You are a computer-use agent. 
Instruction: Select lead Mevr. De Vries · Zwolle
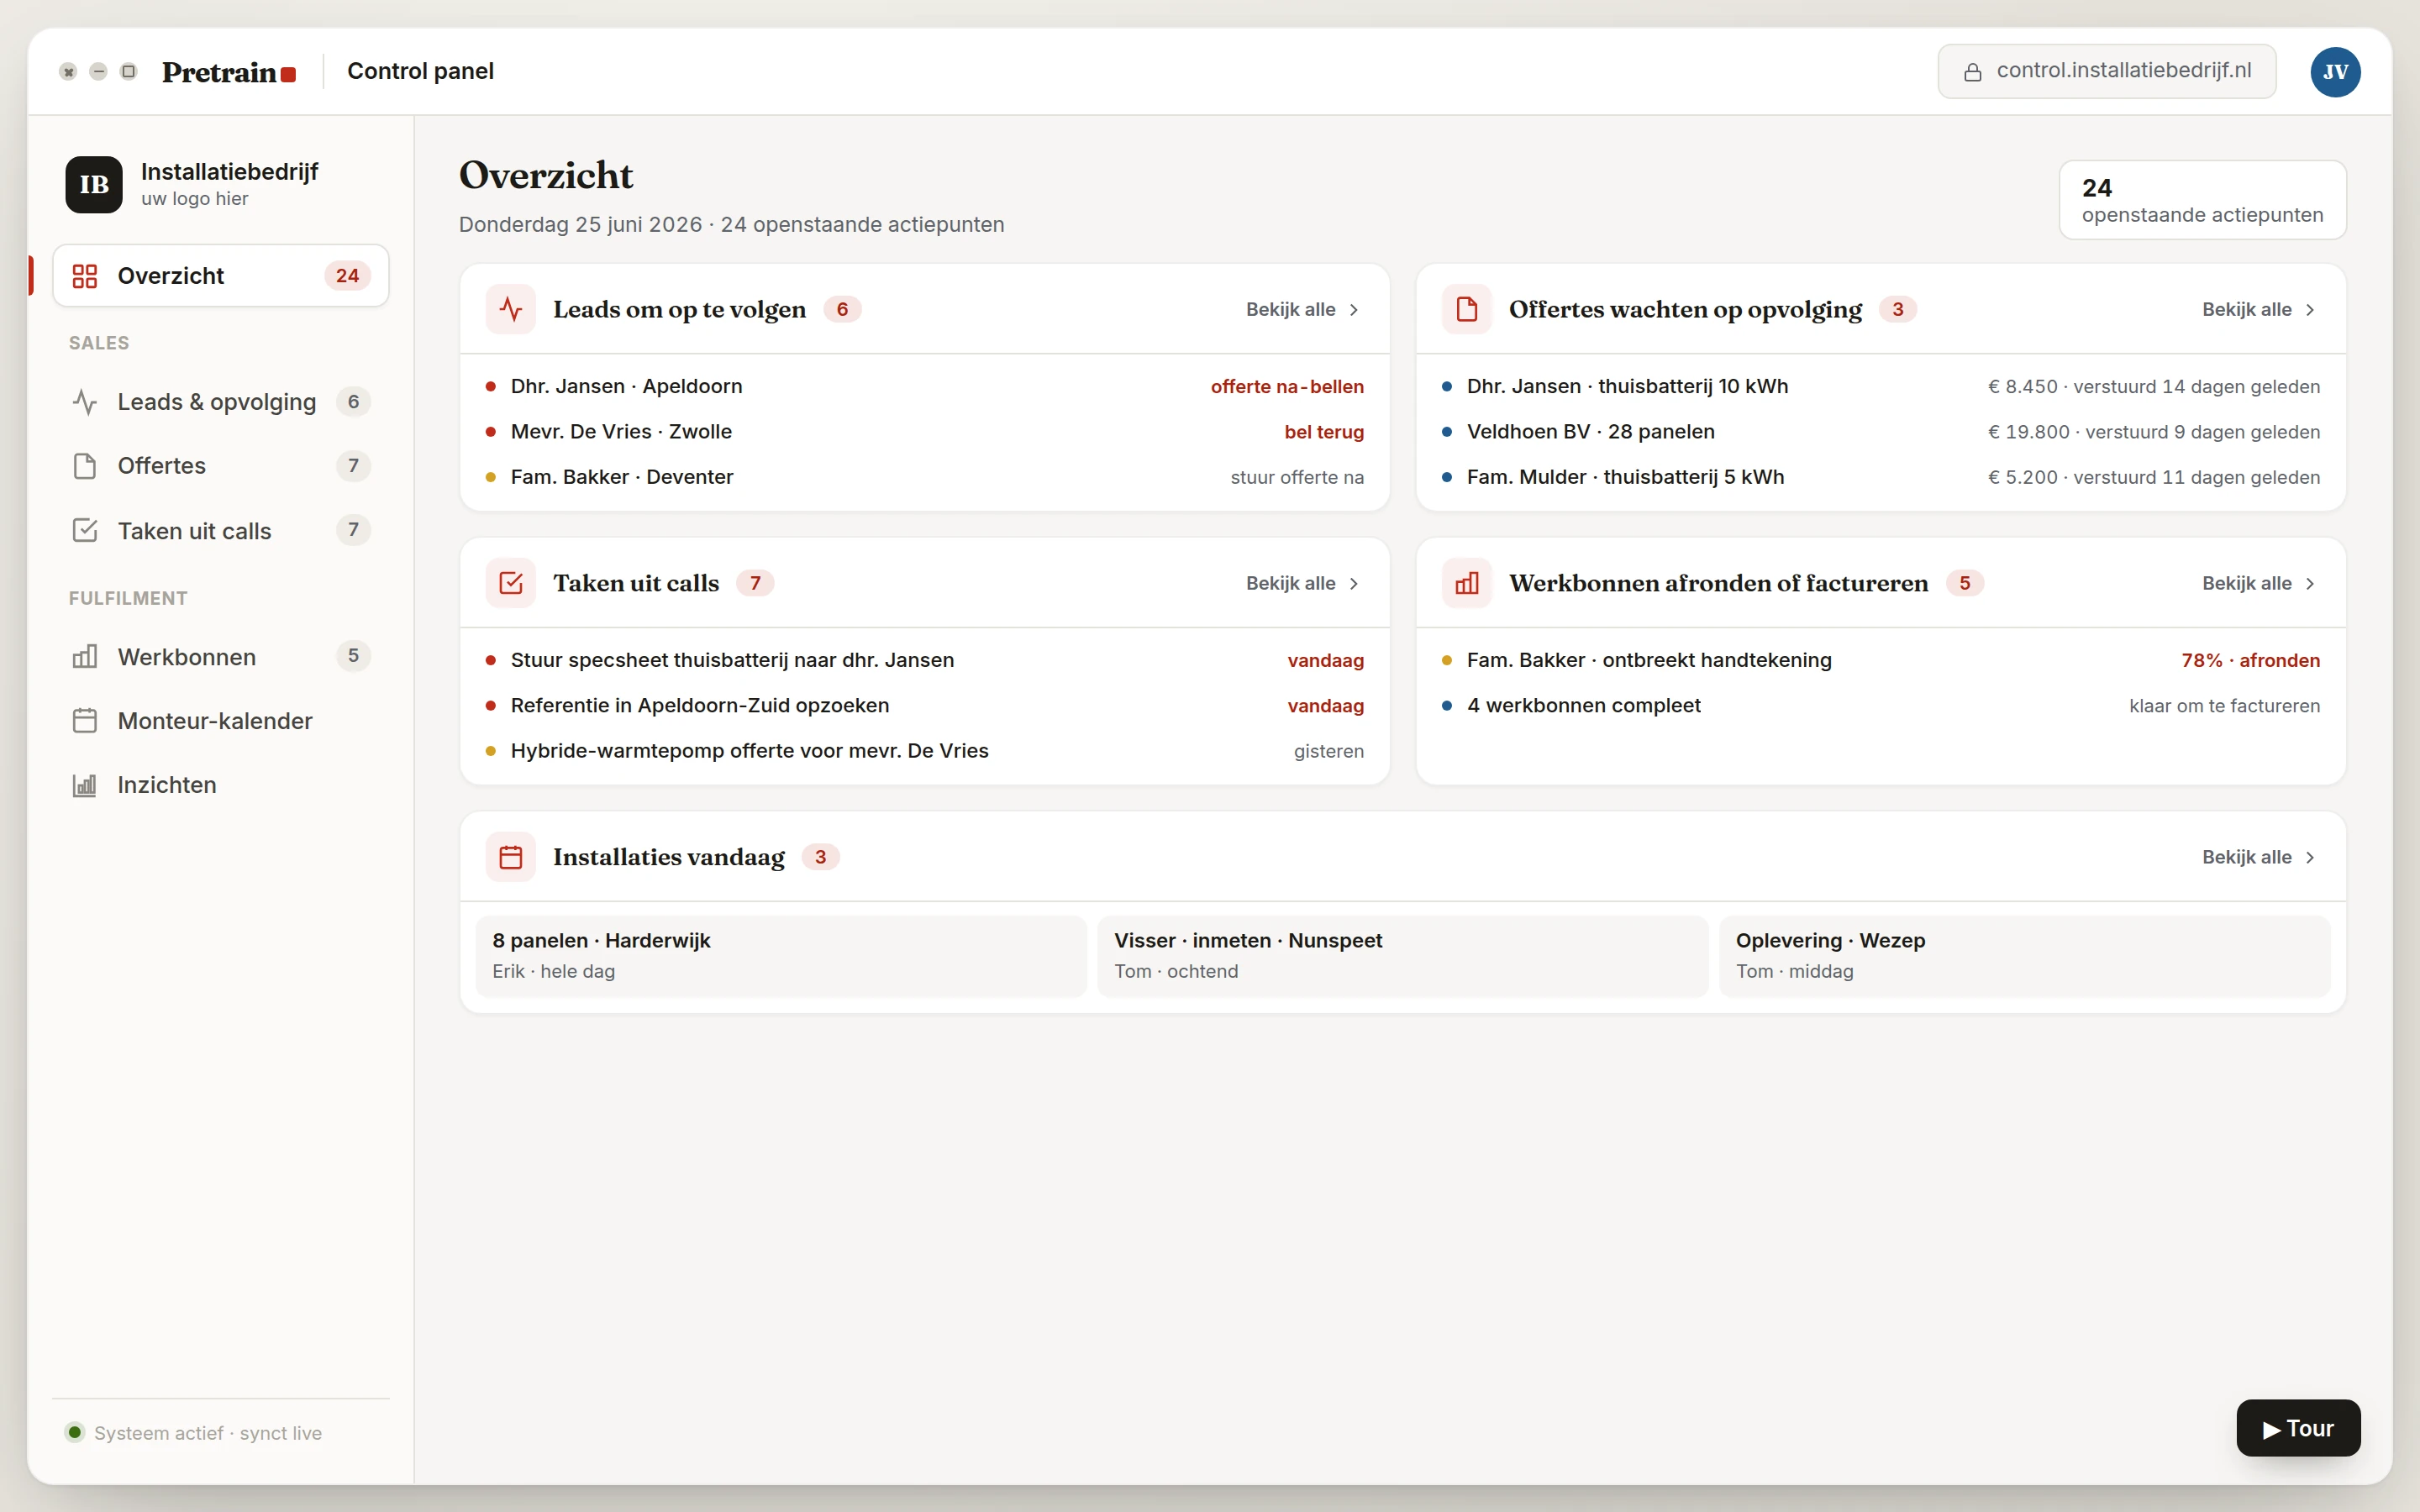[x=925, y=432]
